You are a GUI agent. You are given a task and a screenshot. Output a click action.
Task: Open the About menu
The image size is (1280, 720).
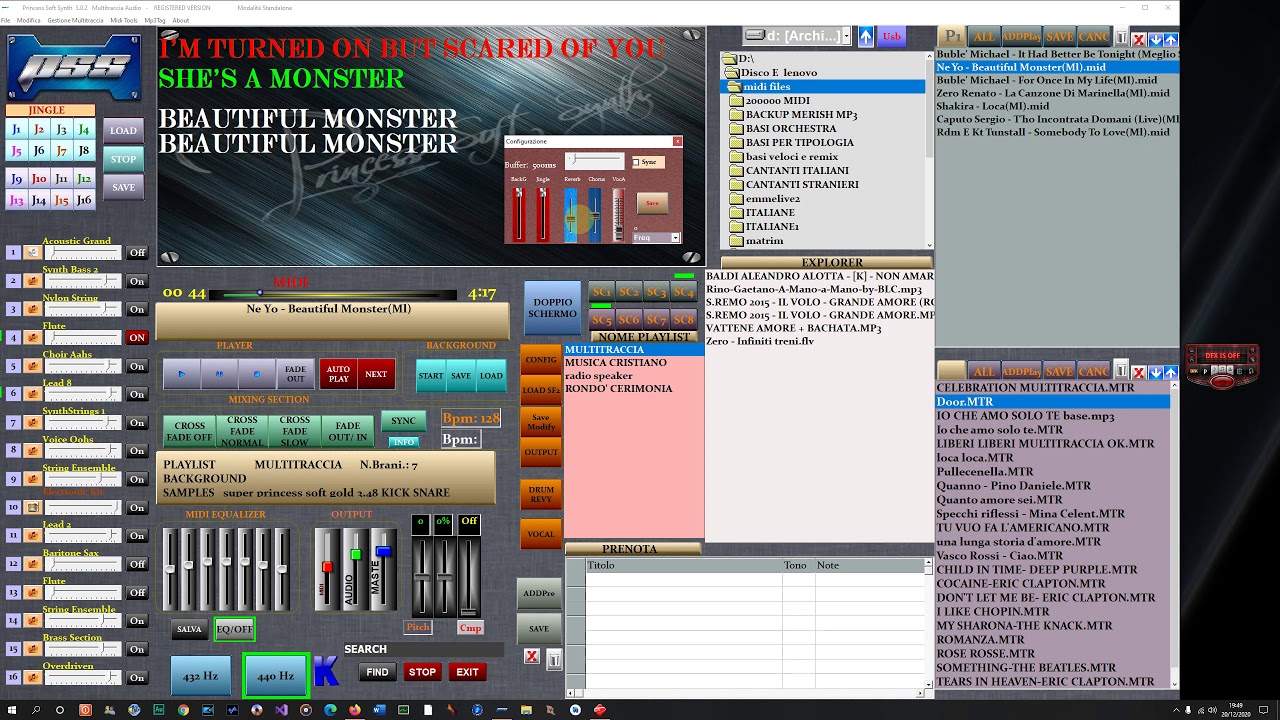[180, 20]
